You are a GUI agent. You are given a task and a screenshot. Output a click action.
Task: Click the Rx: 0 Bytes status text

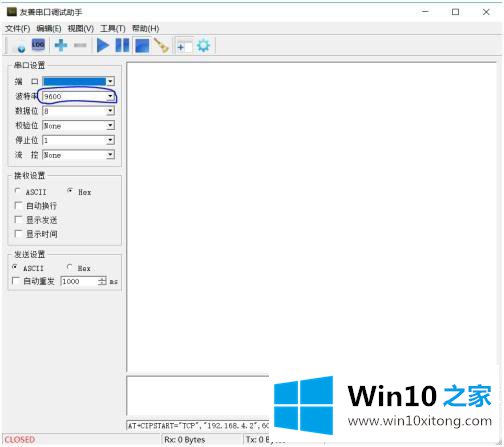point(185,440)
